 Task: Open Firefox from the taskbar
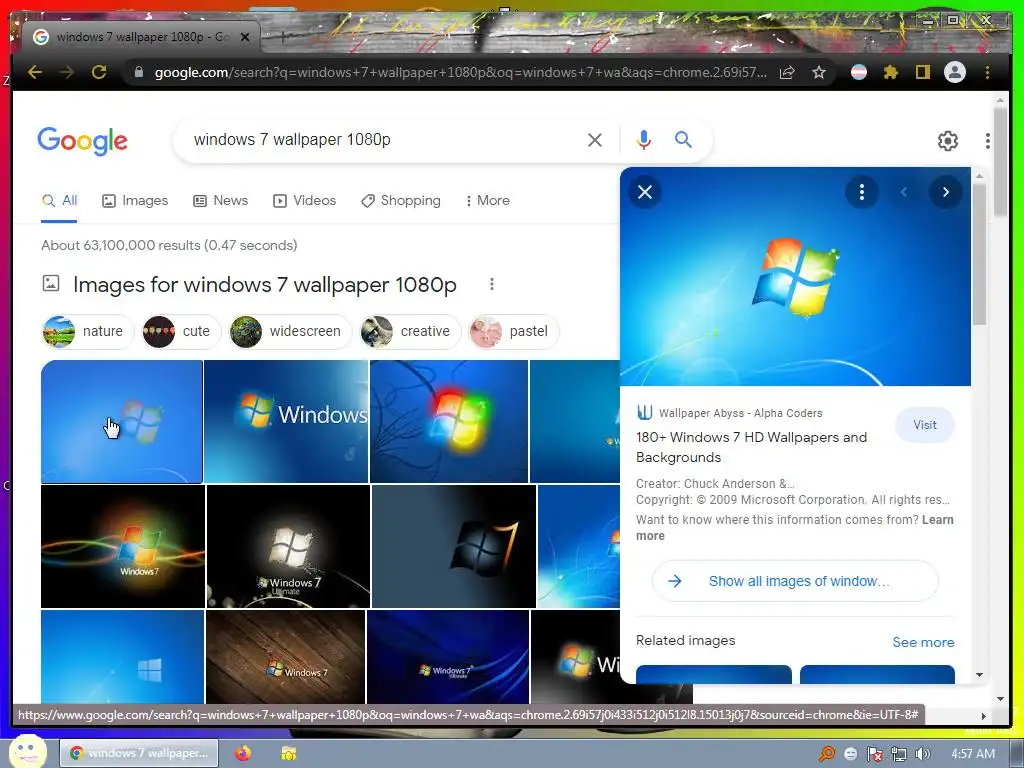[x=243, y=753]
